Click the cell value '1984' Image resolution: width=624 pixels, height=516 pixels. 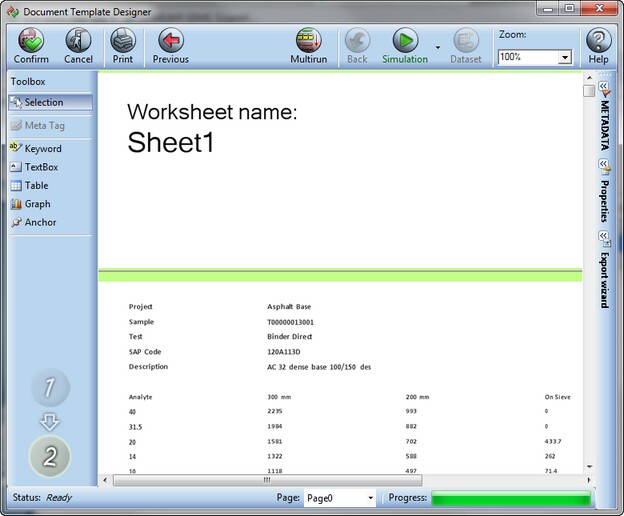tap(275, 426)
